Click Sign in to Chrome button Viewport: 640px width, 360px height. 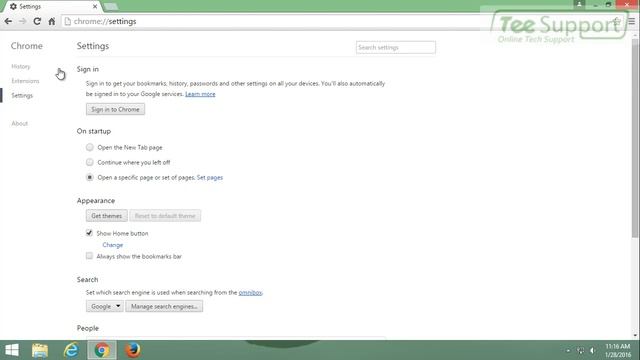tap(115, 109)
